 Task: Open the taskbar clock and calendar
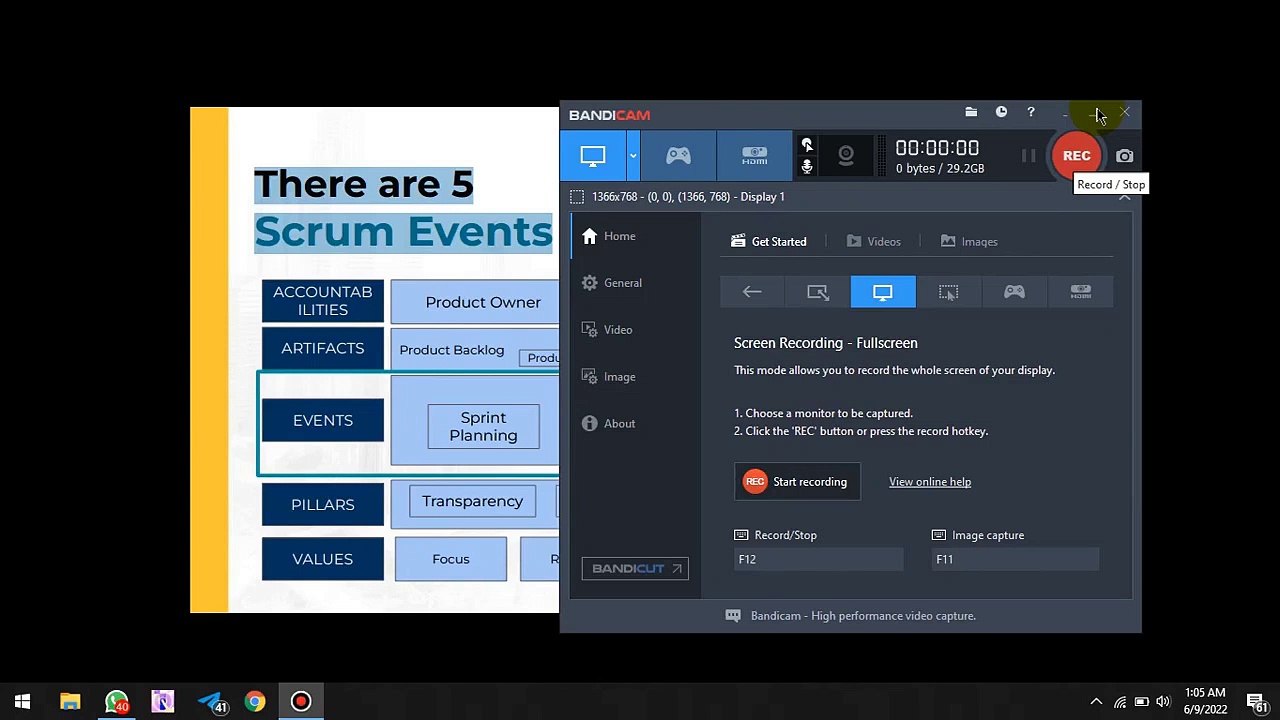pyautogui.click(x=1205, y=702)
